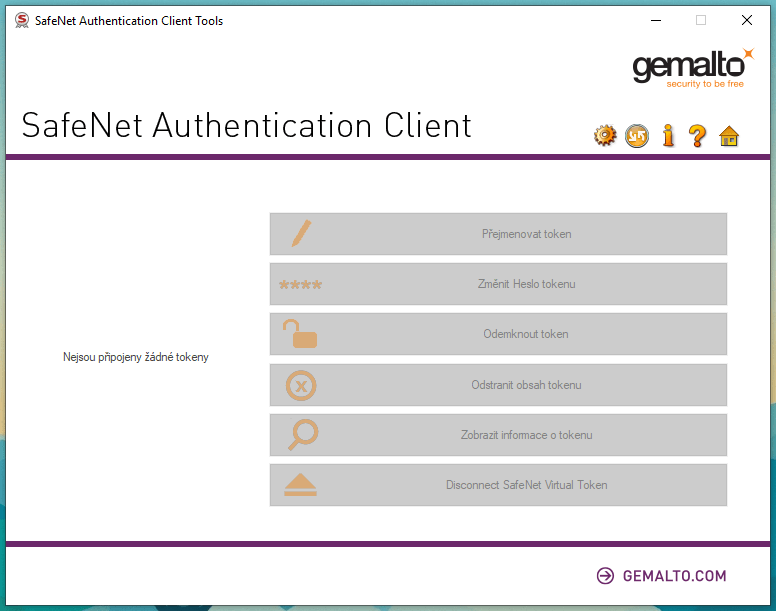Click the arrow circle icon beside GEMALTO.COM
776x611 pixels.
click(605, 576)
